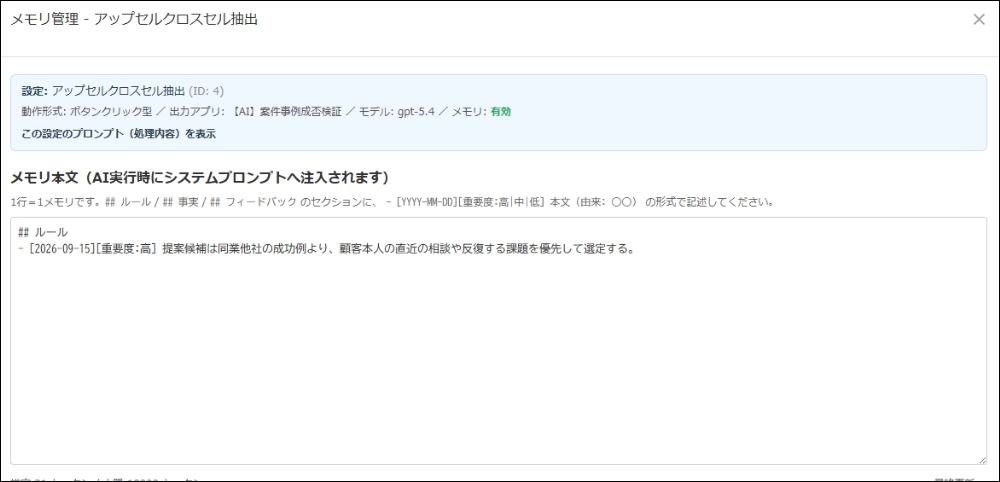Image resolution: width=1000 pixels, height=482 pixels.
Task: Click the [2026-09-15] rule memory line
Action: pyautogui.click(x=327, y=249)
